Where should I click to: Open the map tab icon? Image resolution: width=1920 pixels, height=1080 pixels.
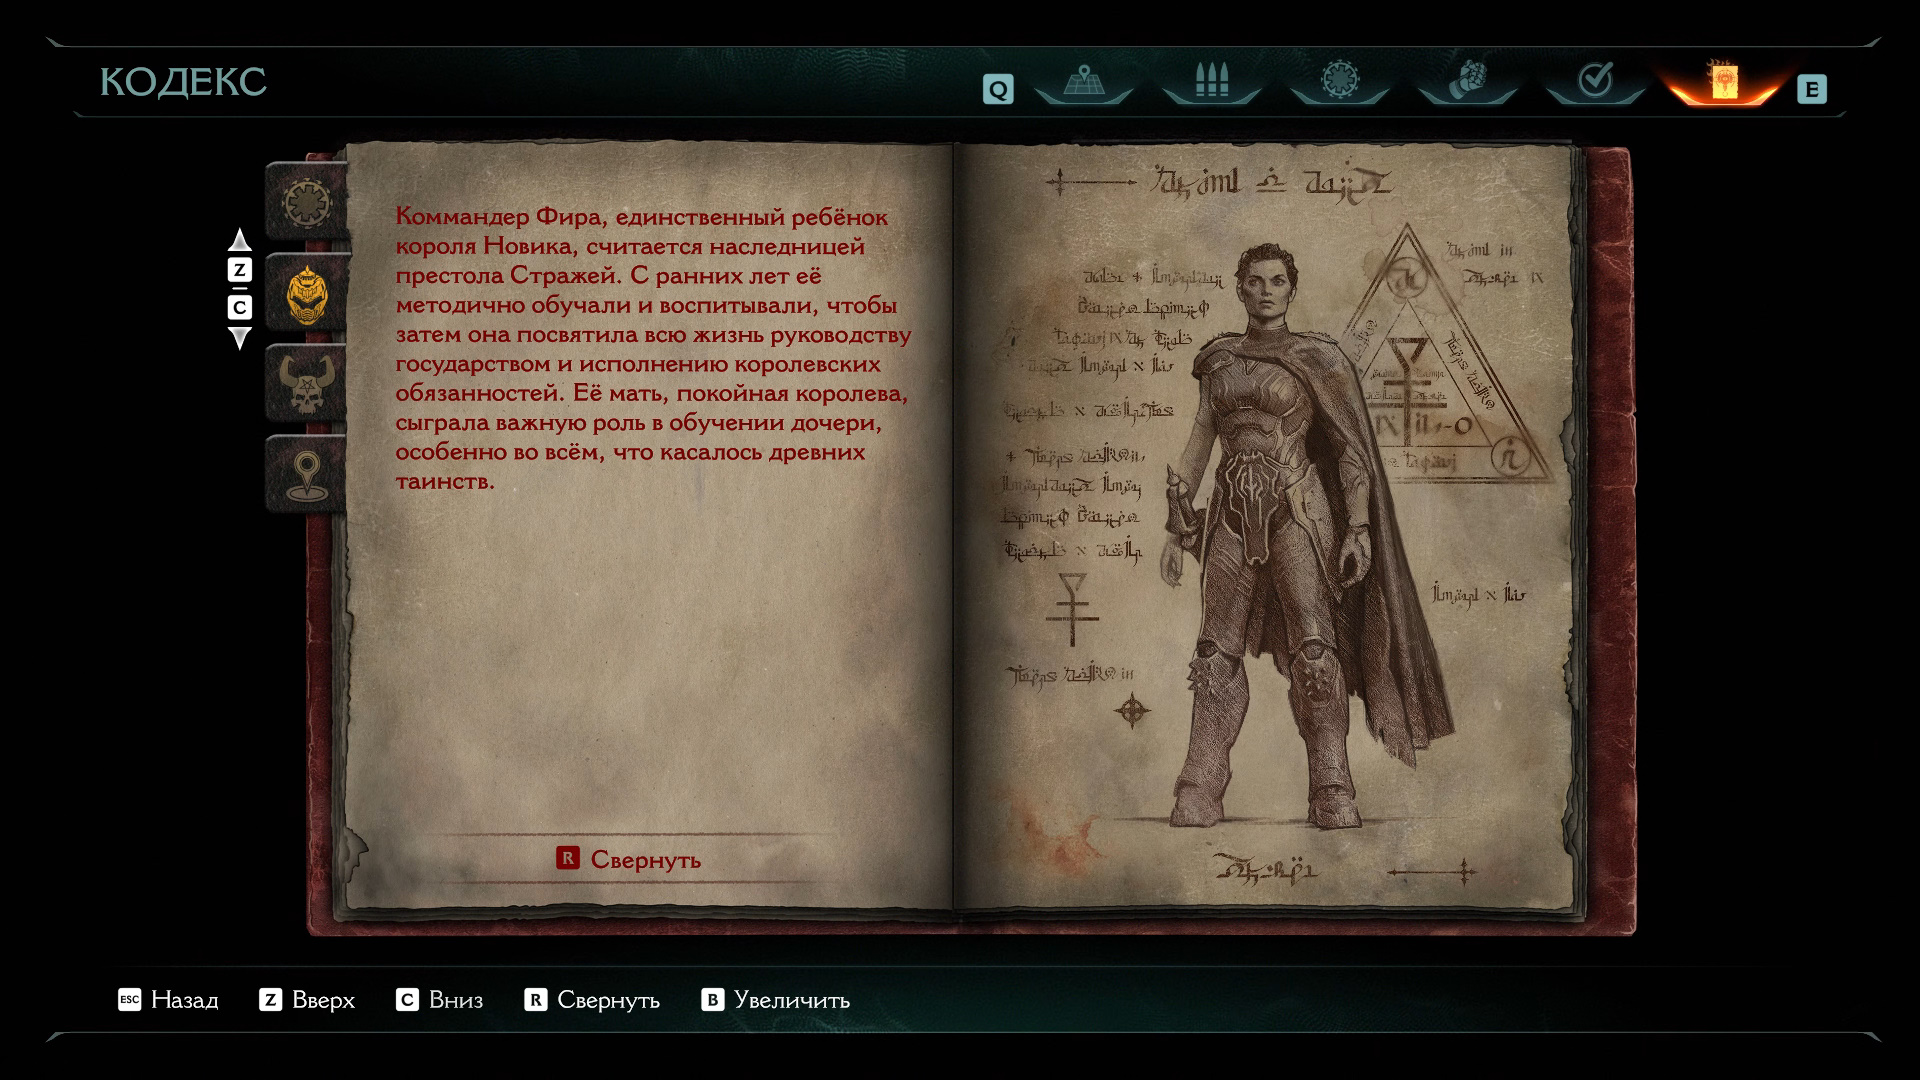[x=1083, y=81]
